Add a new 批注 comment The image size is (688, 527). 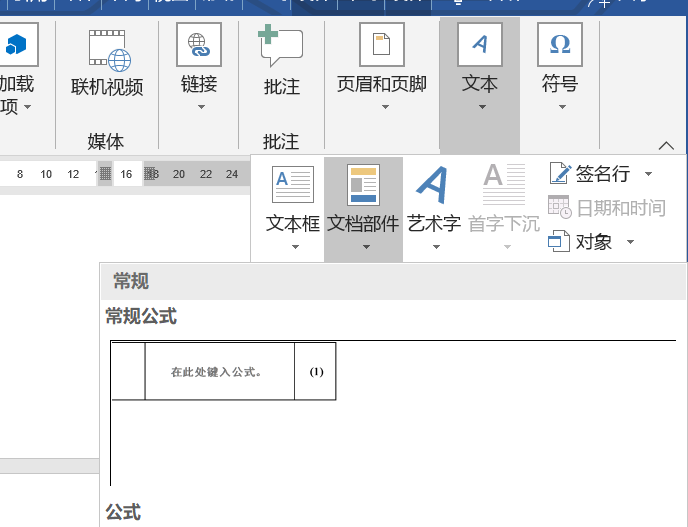pyautogui.click(x=281, y=61)
